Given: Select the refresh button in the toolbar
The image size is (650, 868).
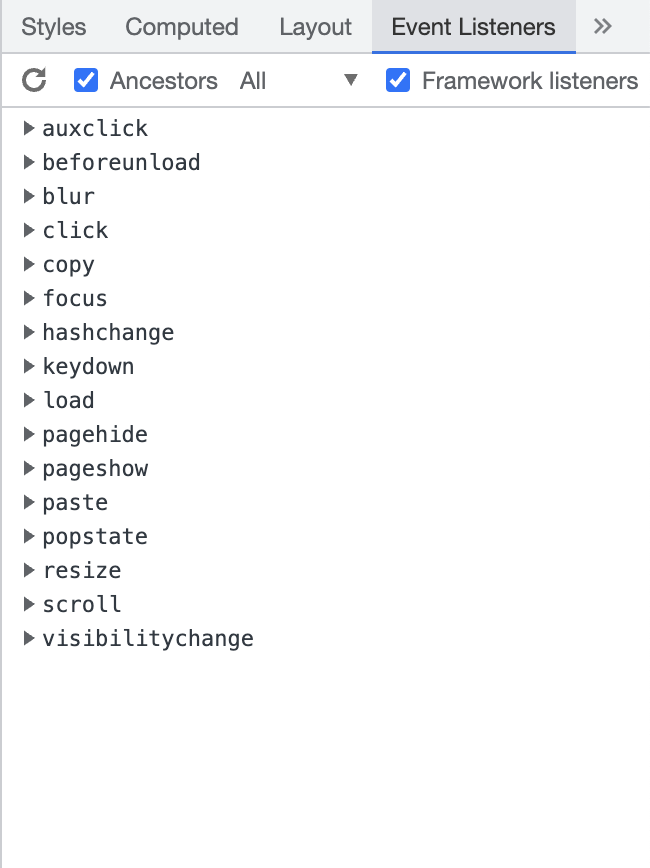Looking at the screenshot, I should pos(34,81).
